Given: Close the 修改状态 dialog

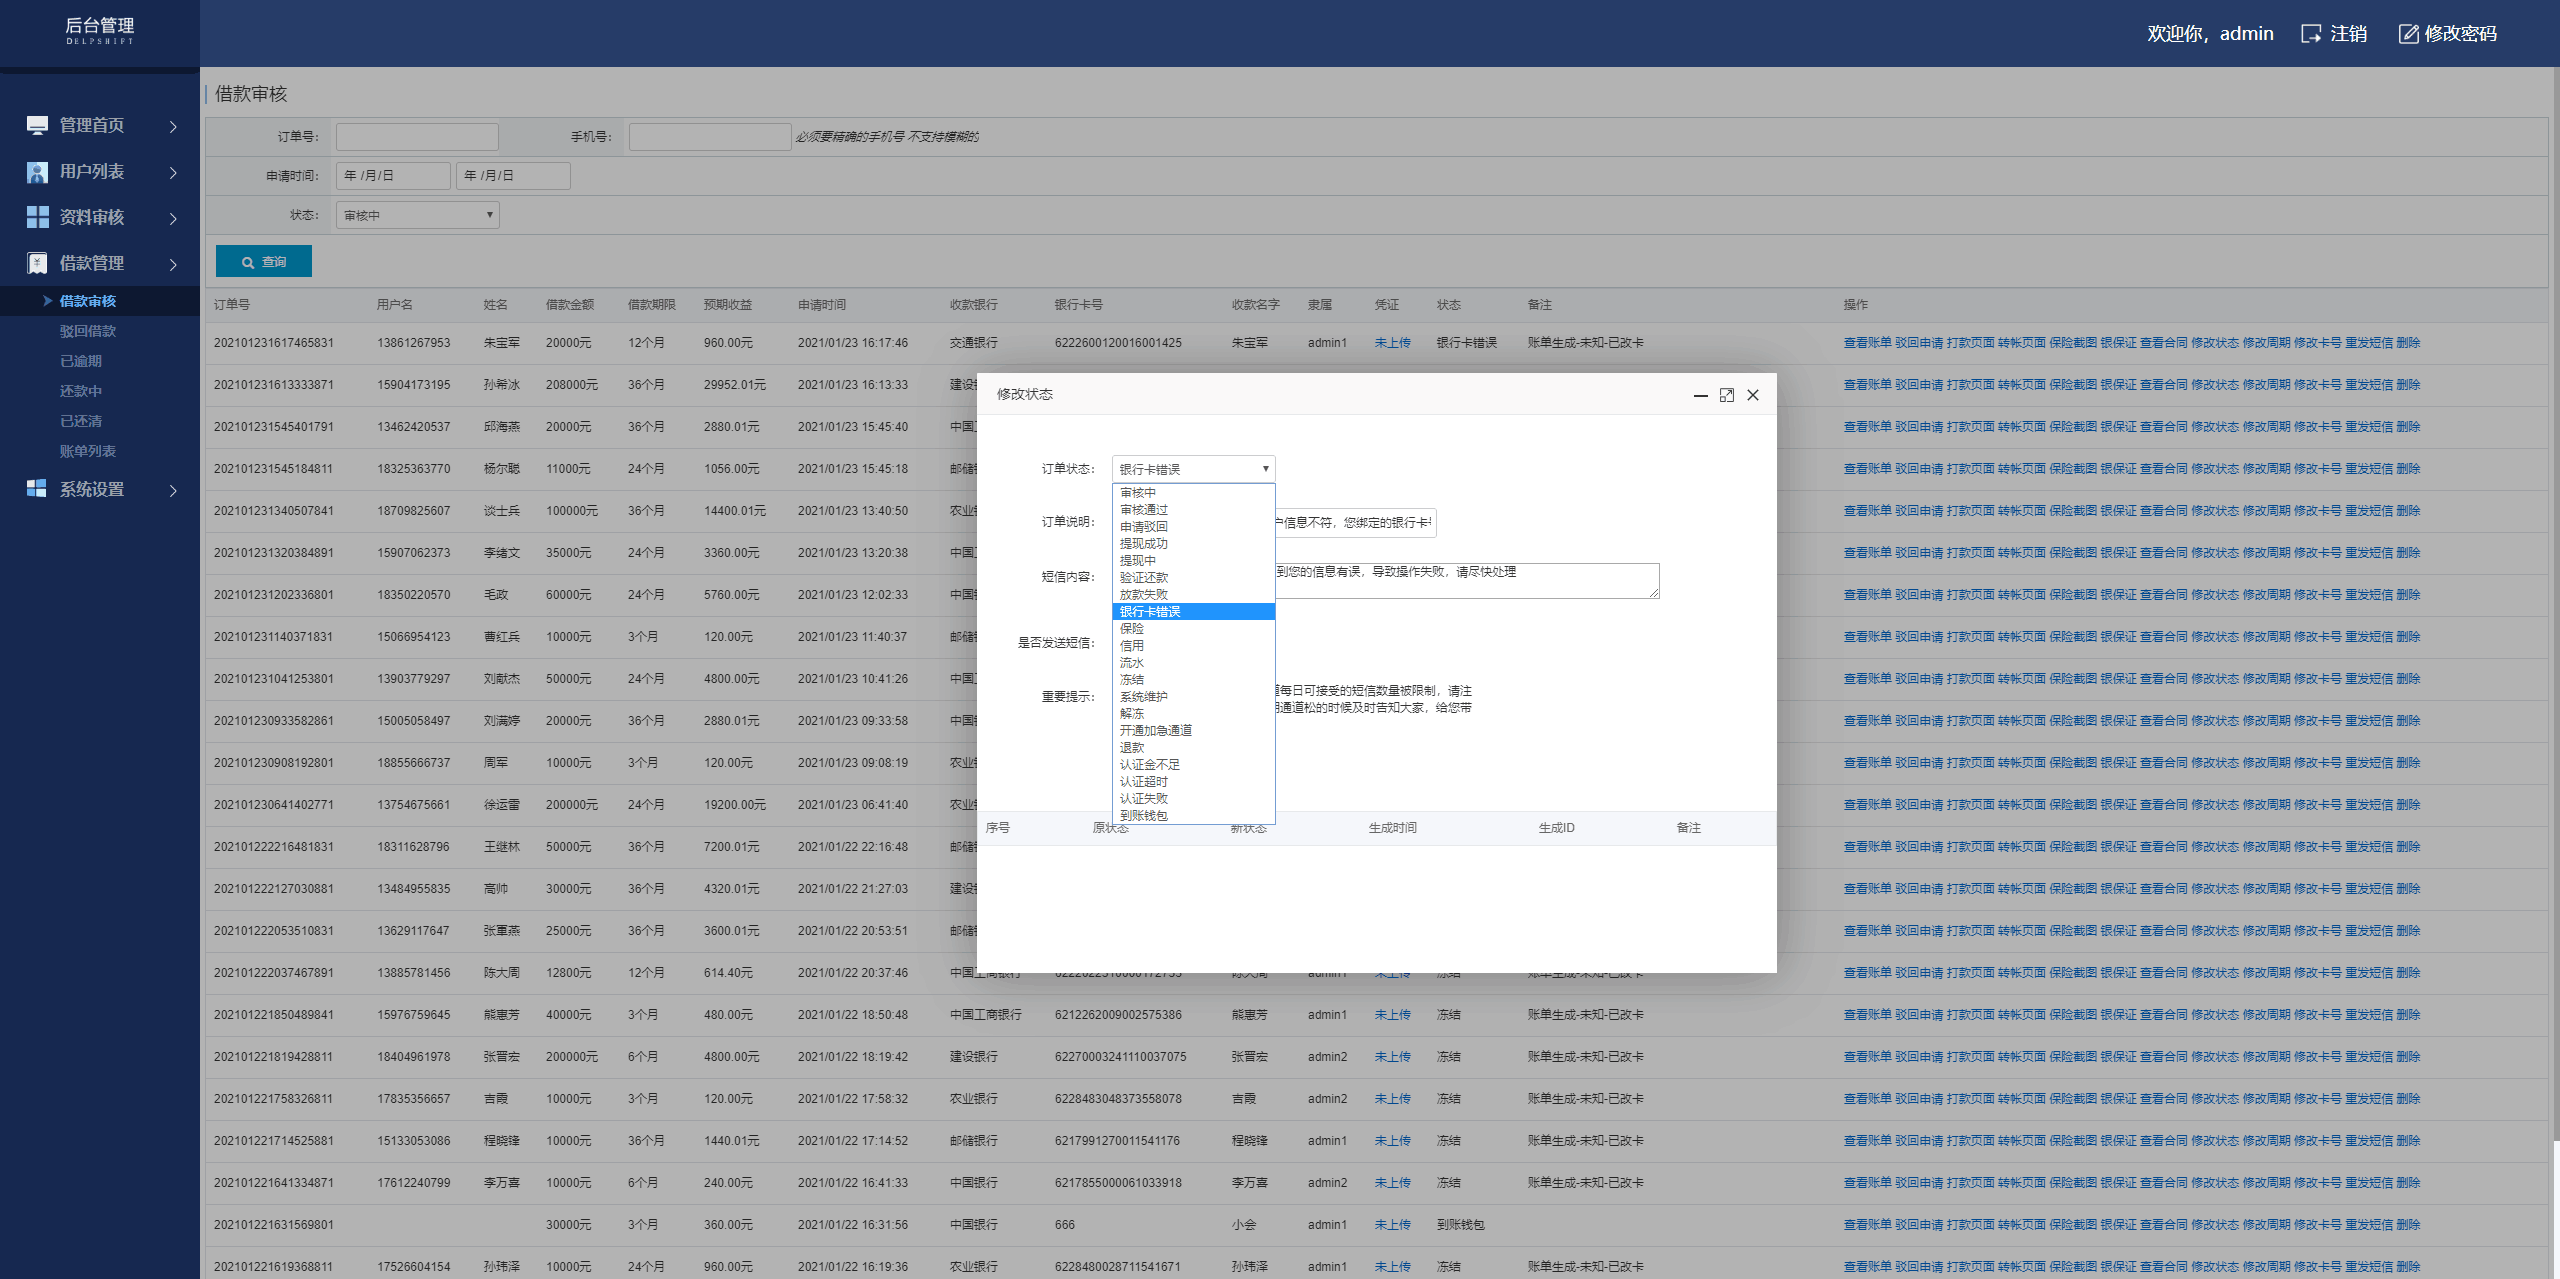Looking at the screenshot, I should [1753, 395].
